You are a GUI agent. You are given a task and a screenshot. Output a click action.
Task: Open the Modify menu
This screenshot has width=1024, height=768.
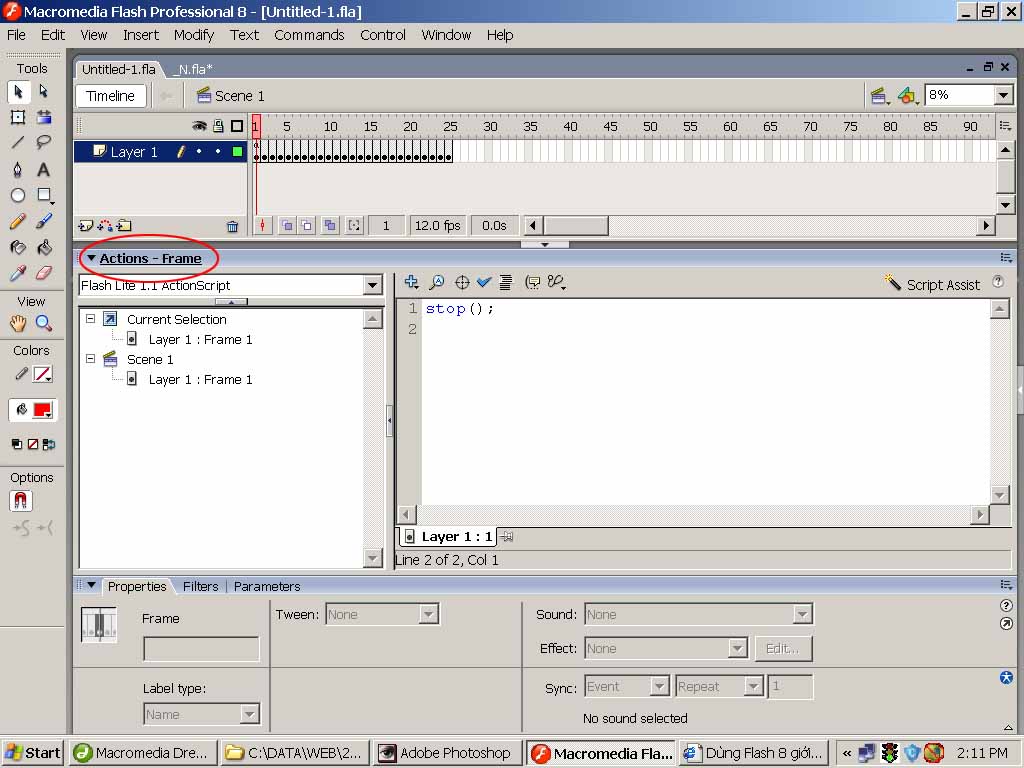[x=194, y=35]
